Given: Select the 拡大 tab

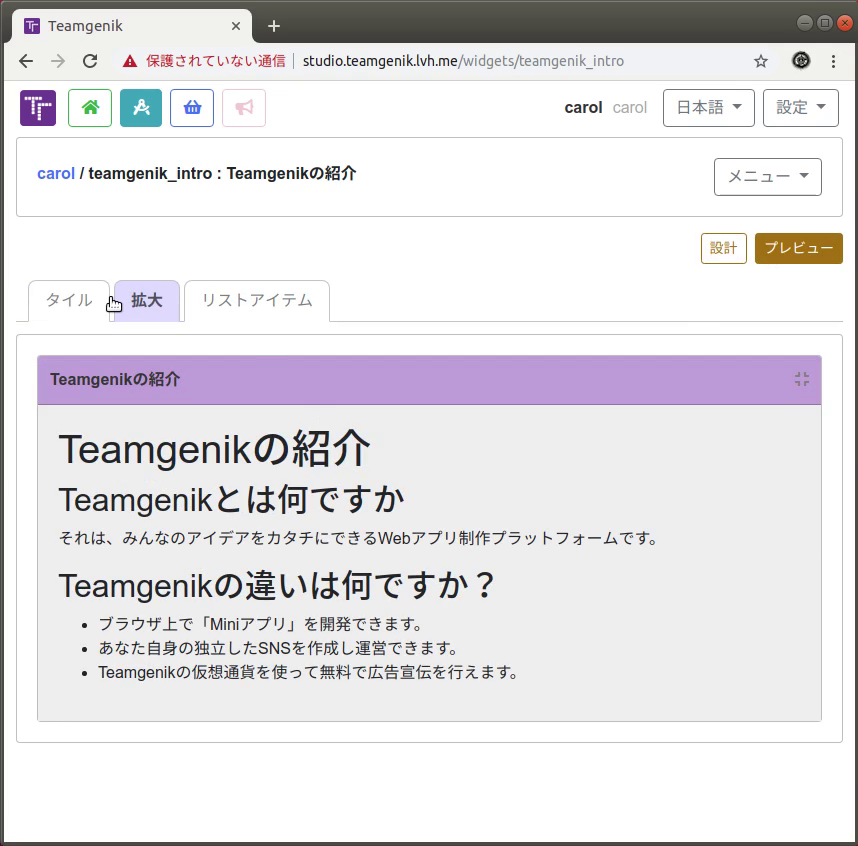Looking at the screenshot, I should (147, 300).
